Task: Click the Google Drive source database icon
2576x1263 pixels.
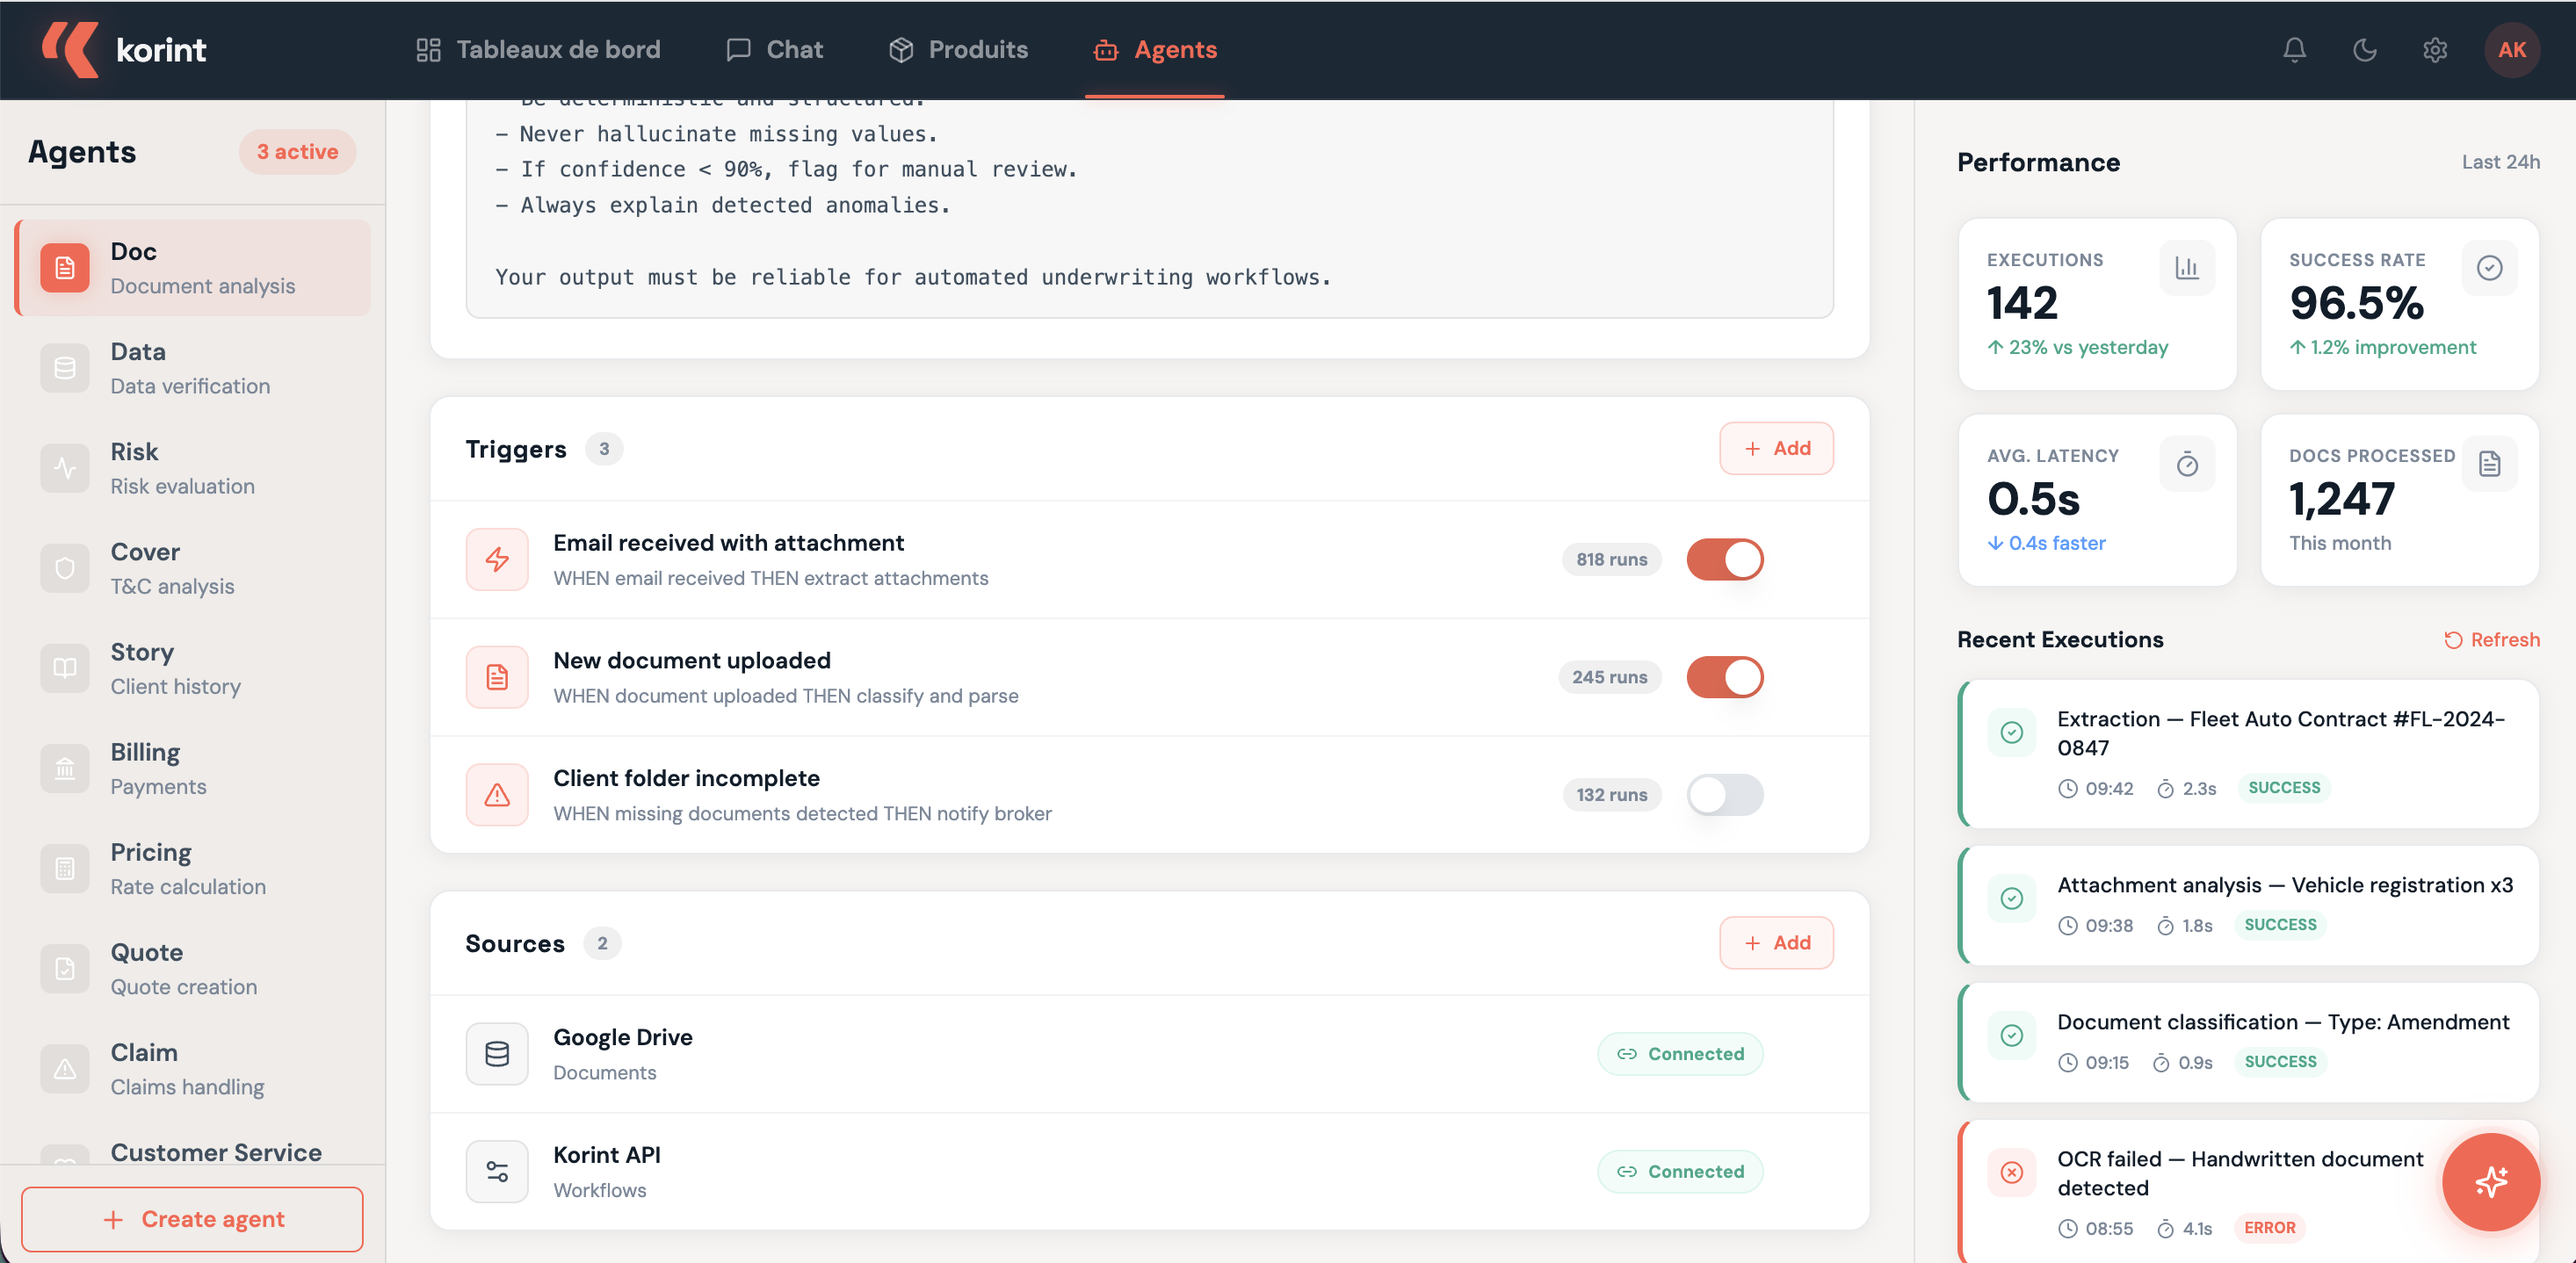Action: [496, 1053]
